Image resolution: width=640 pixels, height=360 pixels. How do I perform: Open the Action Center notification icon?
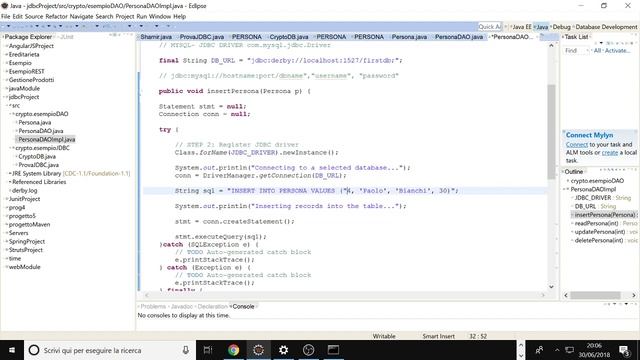click(624, 350)
